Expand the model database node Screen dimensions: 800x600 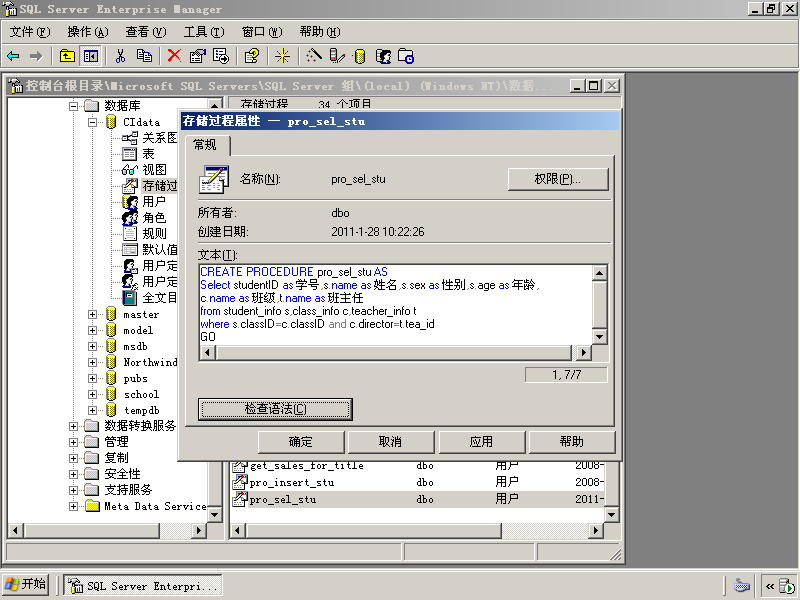pyautogui.click(x=92, y=330)
